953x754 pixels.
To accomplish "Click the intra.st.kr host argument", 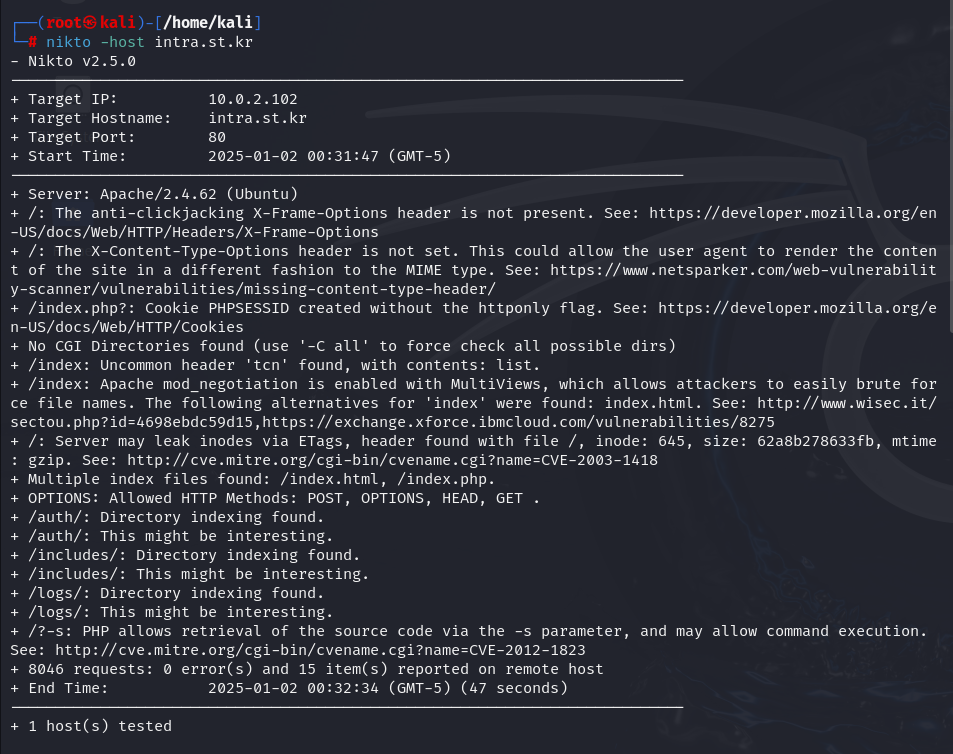I will 204,42.
